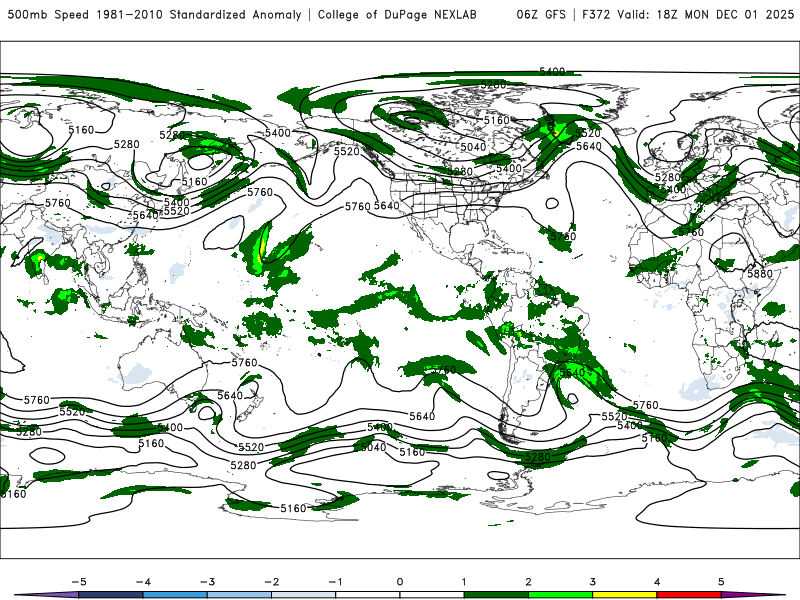Click the colorbar tick label '-5'
Screen dimensions: 800x600
(79, 582)
